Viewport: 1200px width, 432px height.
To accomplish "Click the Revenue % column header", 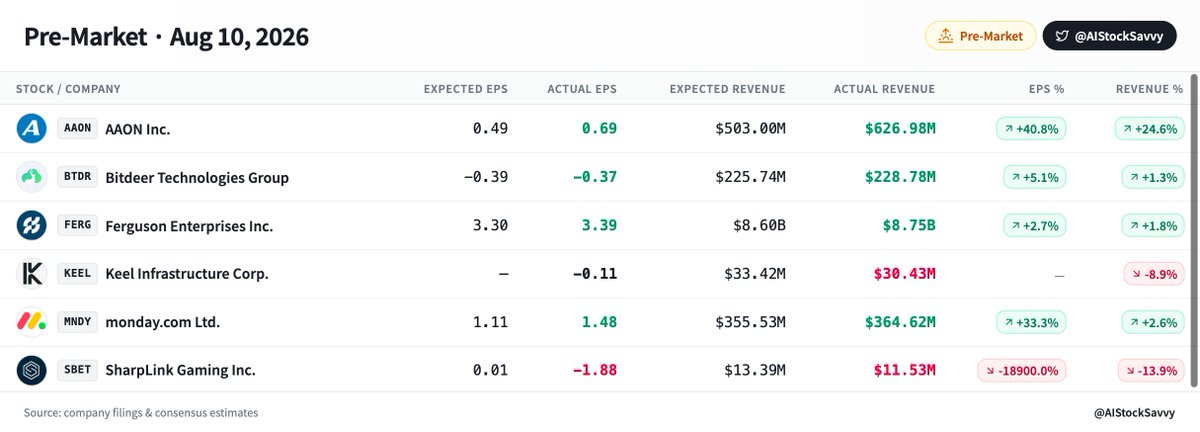I will click(x=1150, y=89).
